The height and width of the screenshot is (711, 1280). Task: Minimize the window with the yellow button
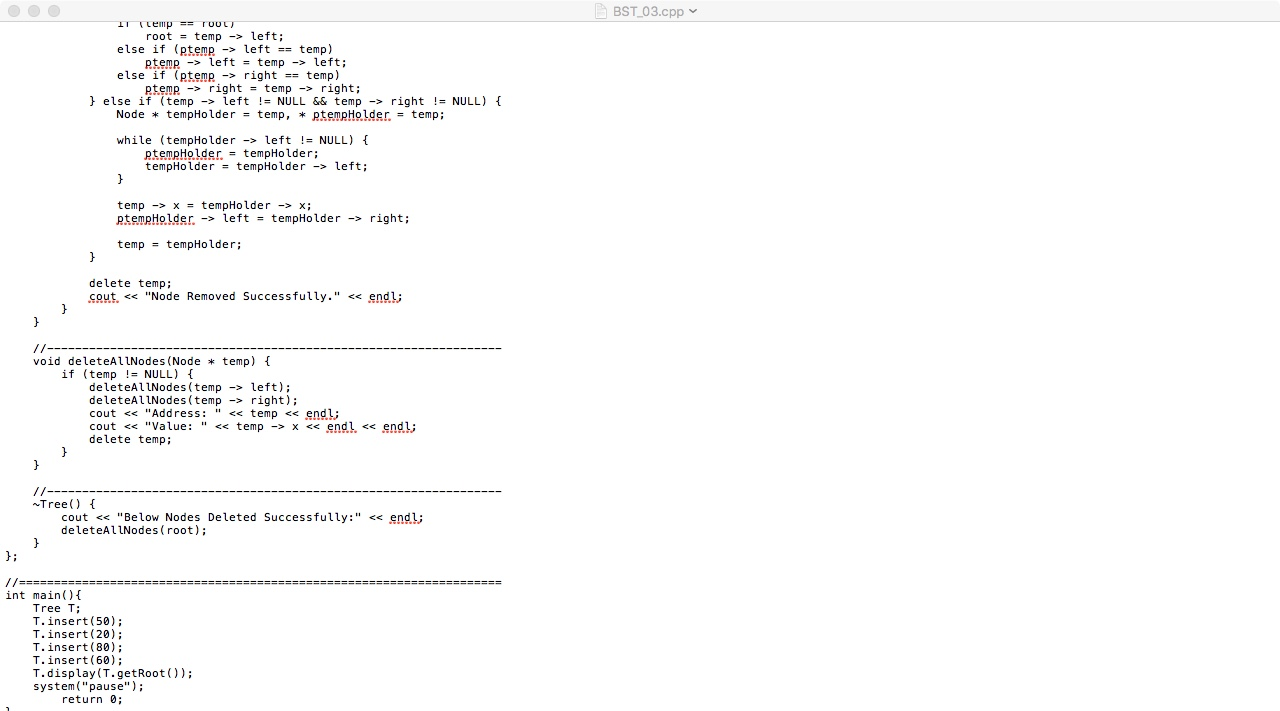coord(34,11)
